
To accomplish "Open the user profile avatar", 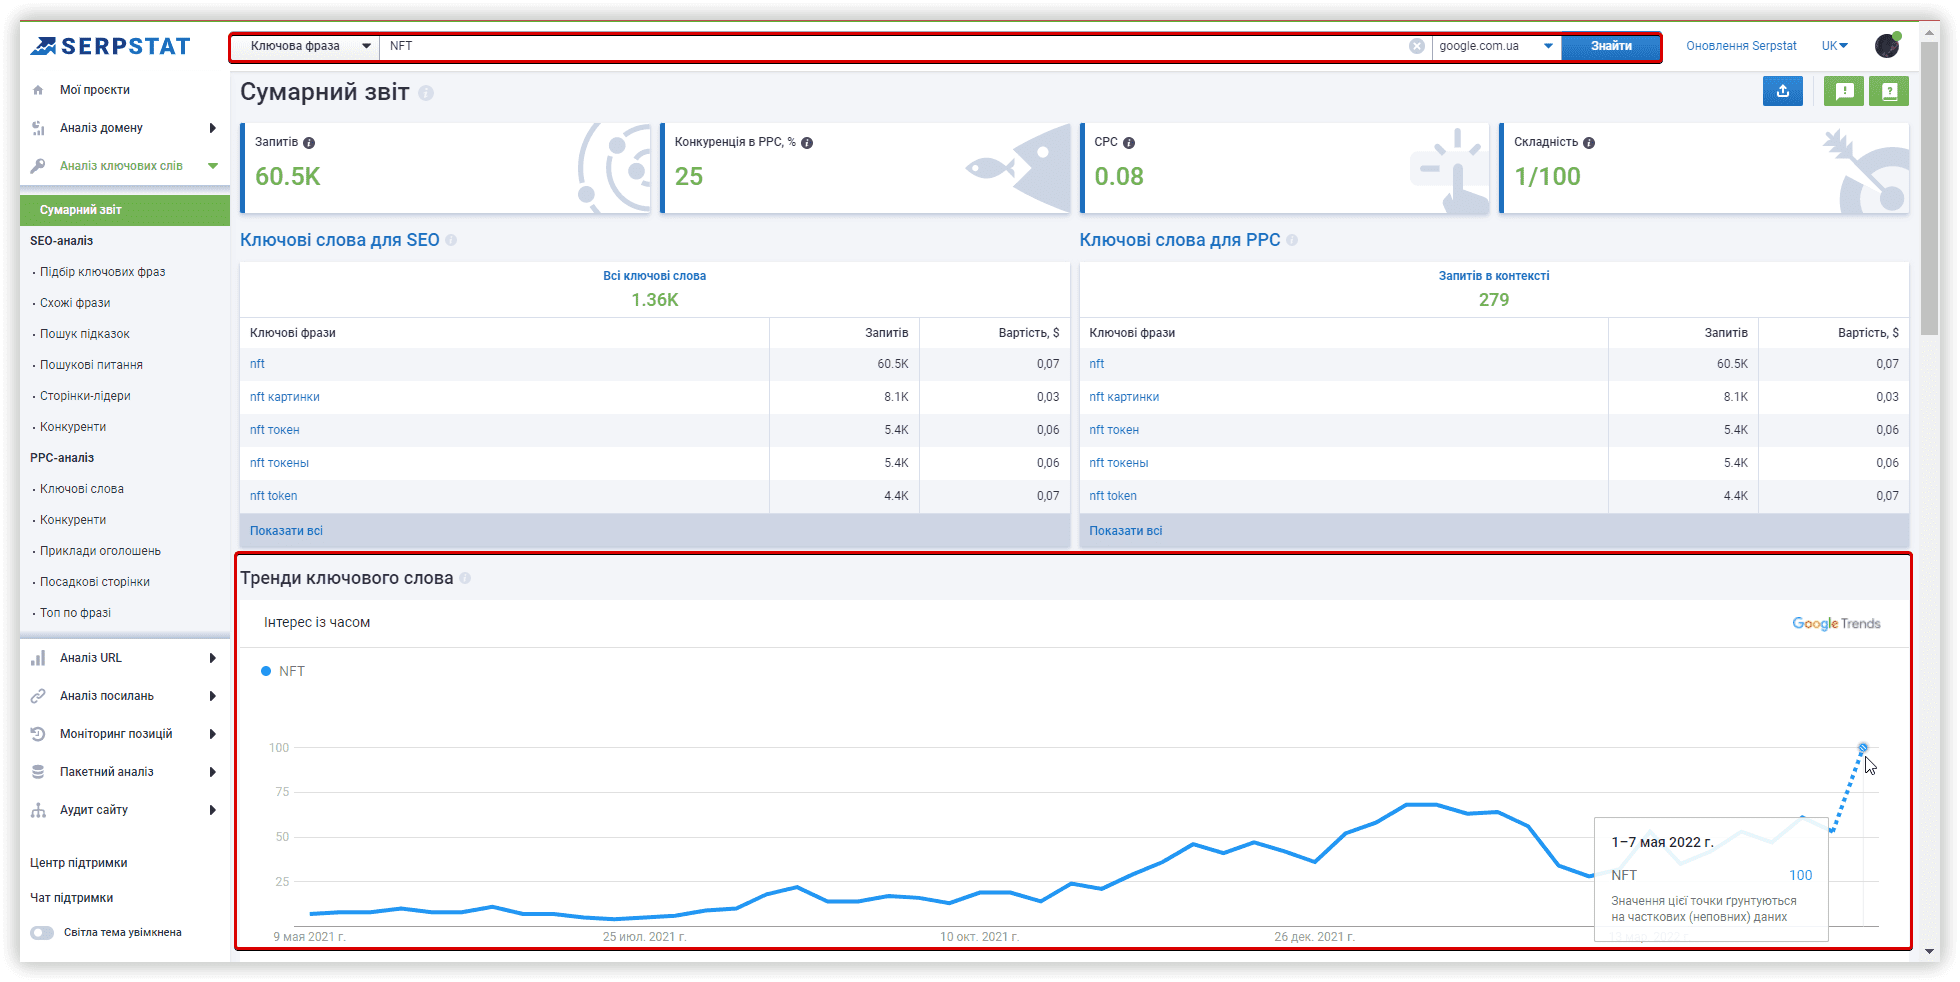I will [x=1887, y=45].
